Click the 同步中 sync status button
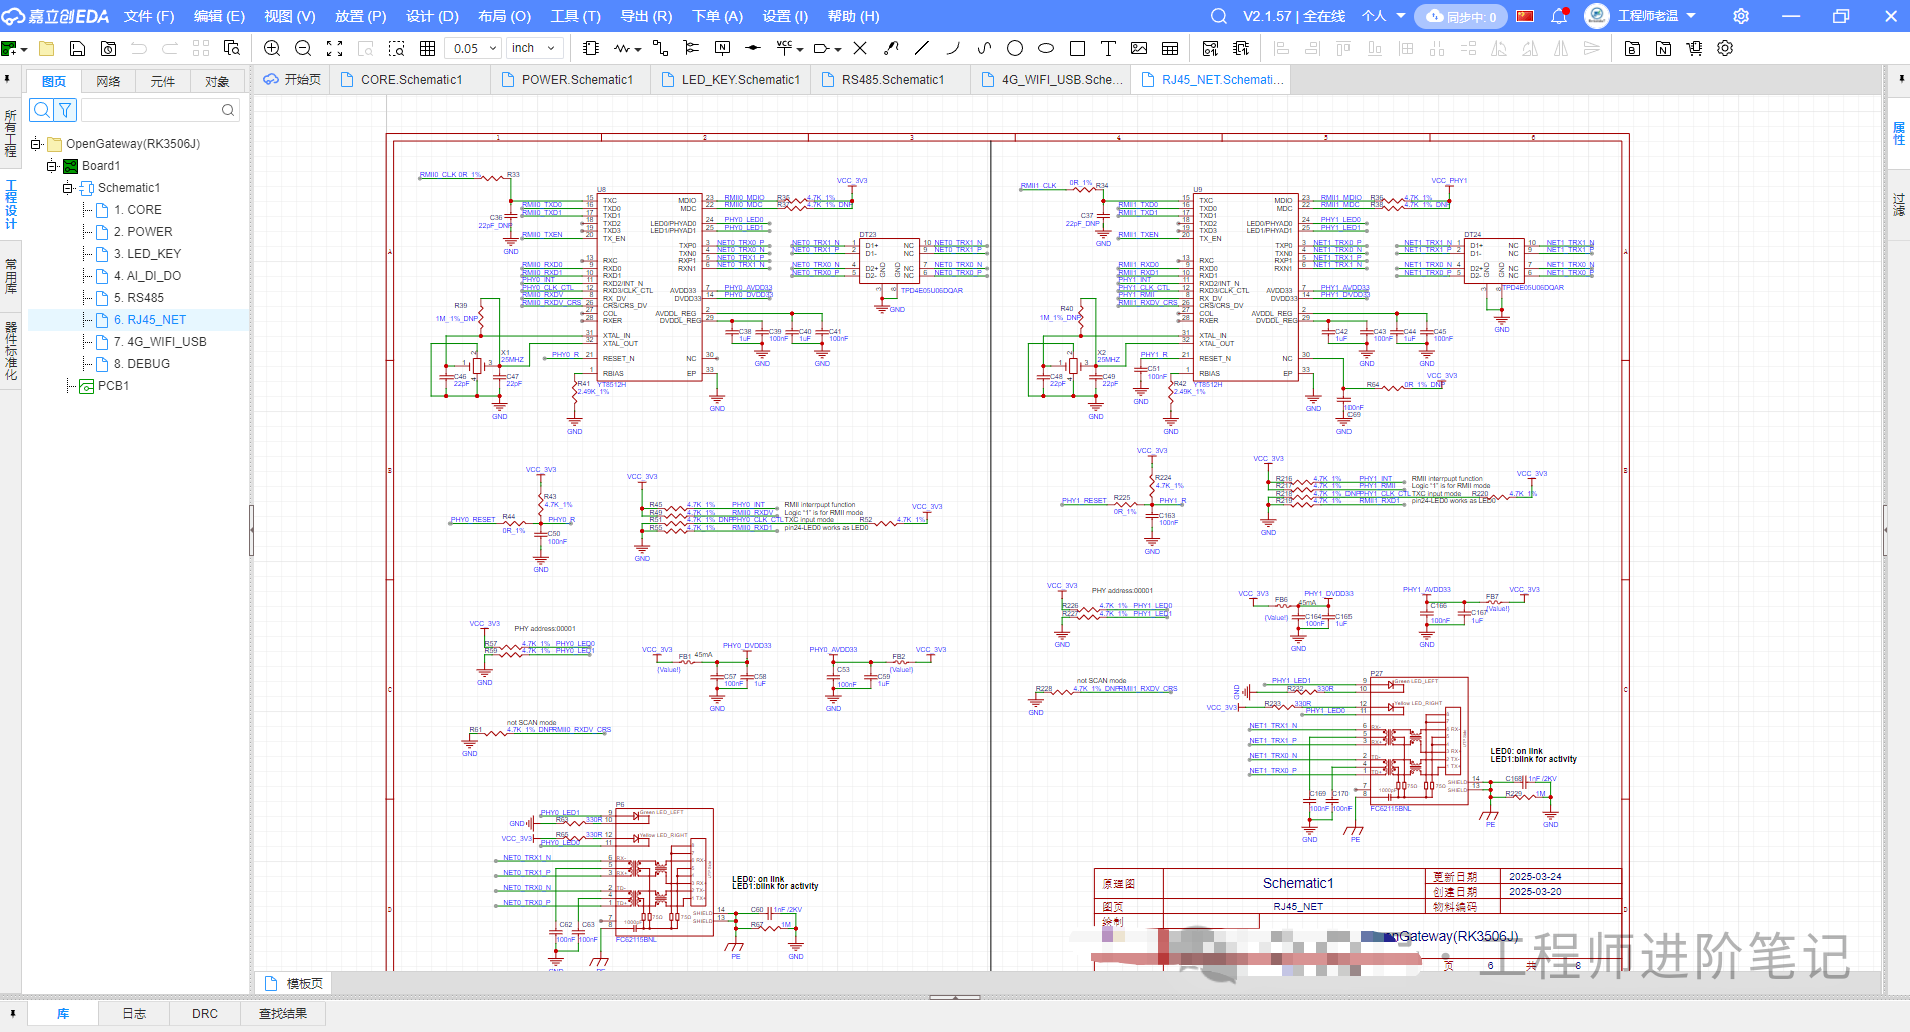The height and width of the screenshot is (1032, 1910). coord(1462,16)
